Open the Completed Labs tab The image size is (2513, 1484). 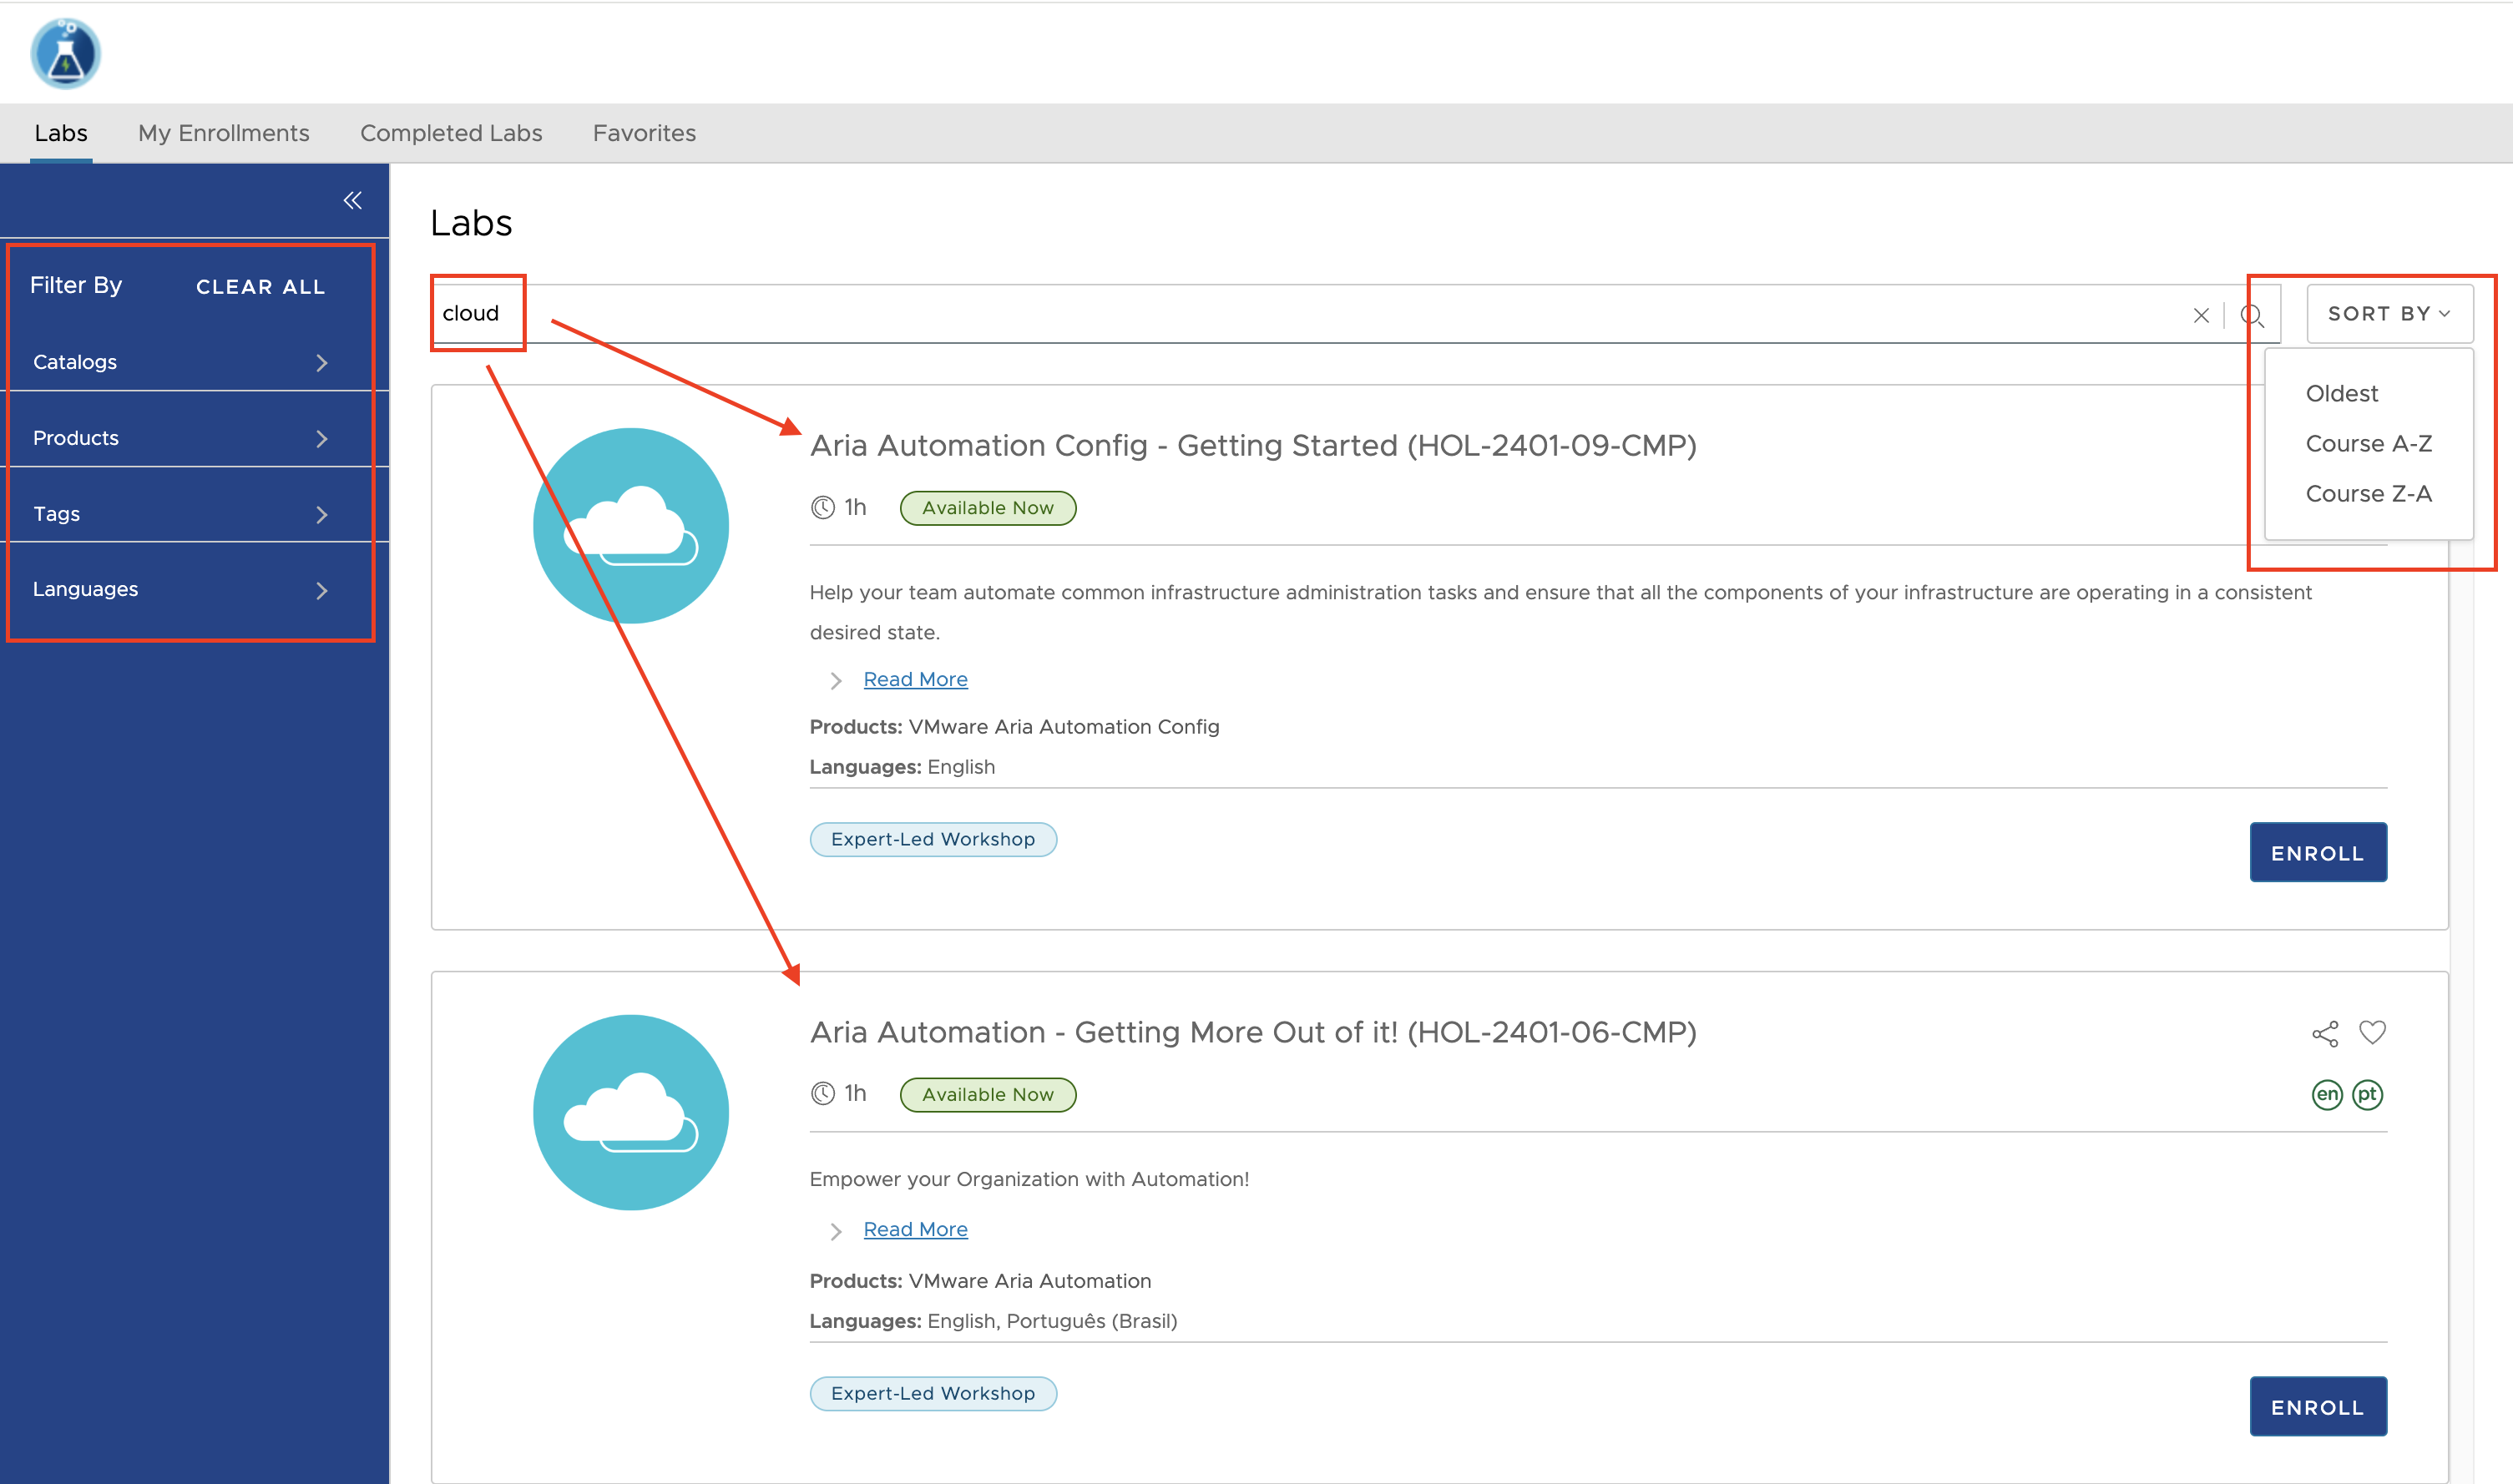451,133
